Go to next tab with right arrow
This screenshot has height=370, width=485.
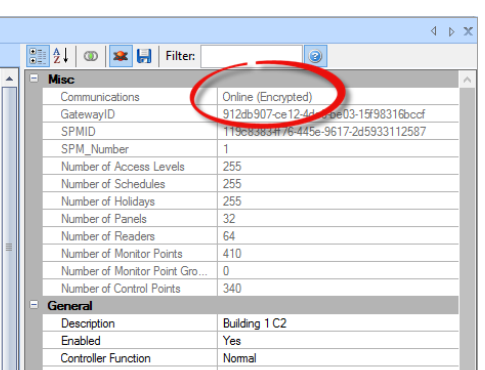pos(451,32)
